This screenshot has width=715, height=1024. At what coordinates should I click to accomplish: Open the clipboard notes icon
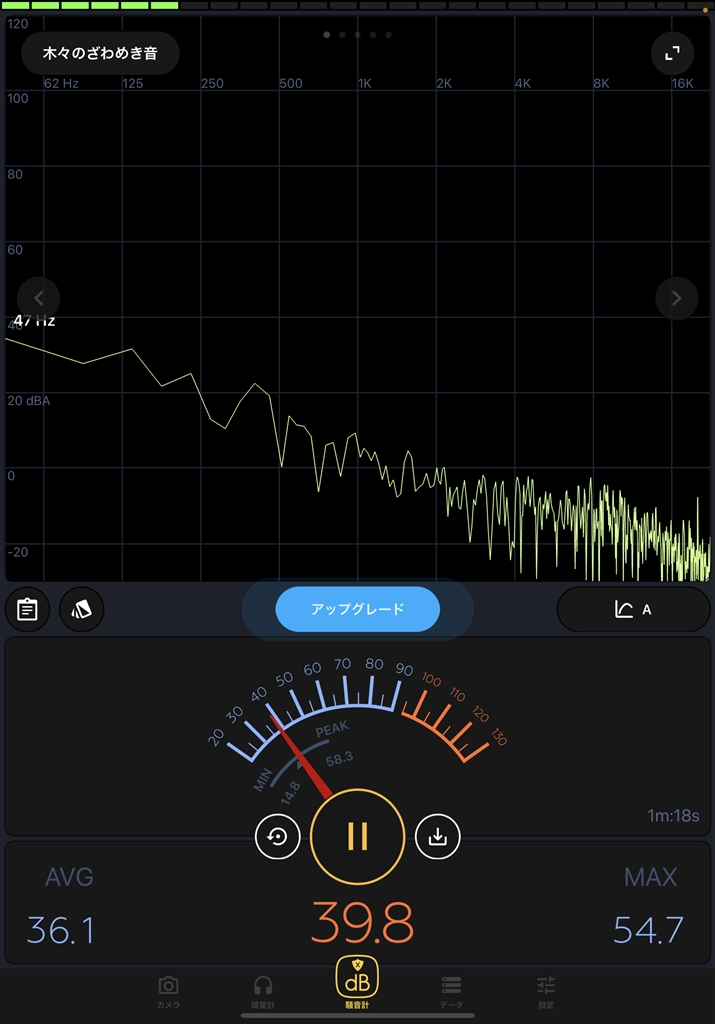[x=28, y=609]
